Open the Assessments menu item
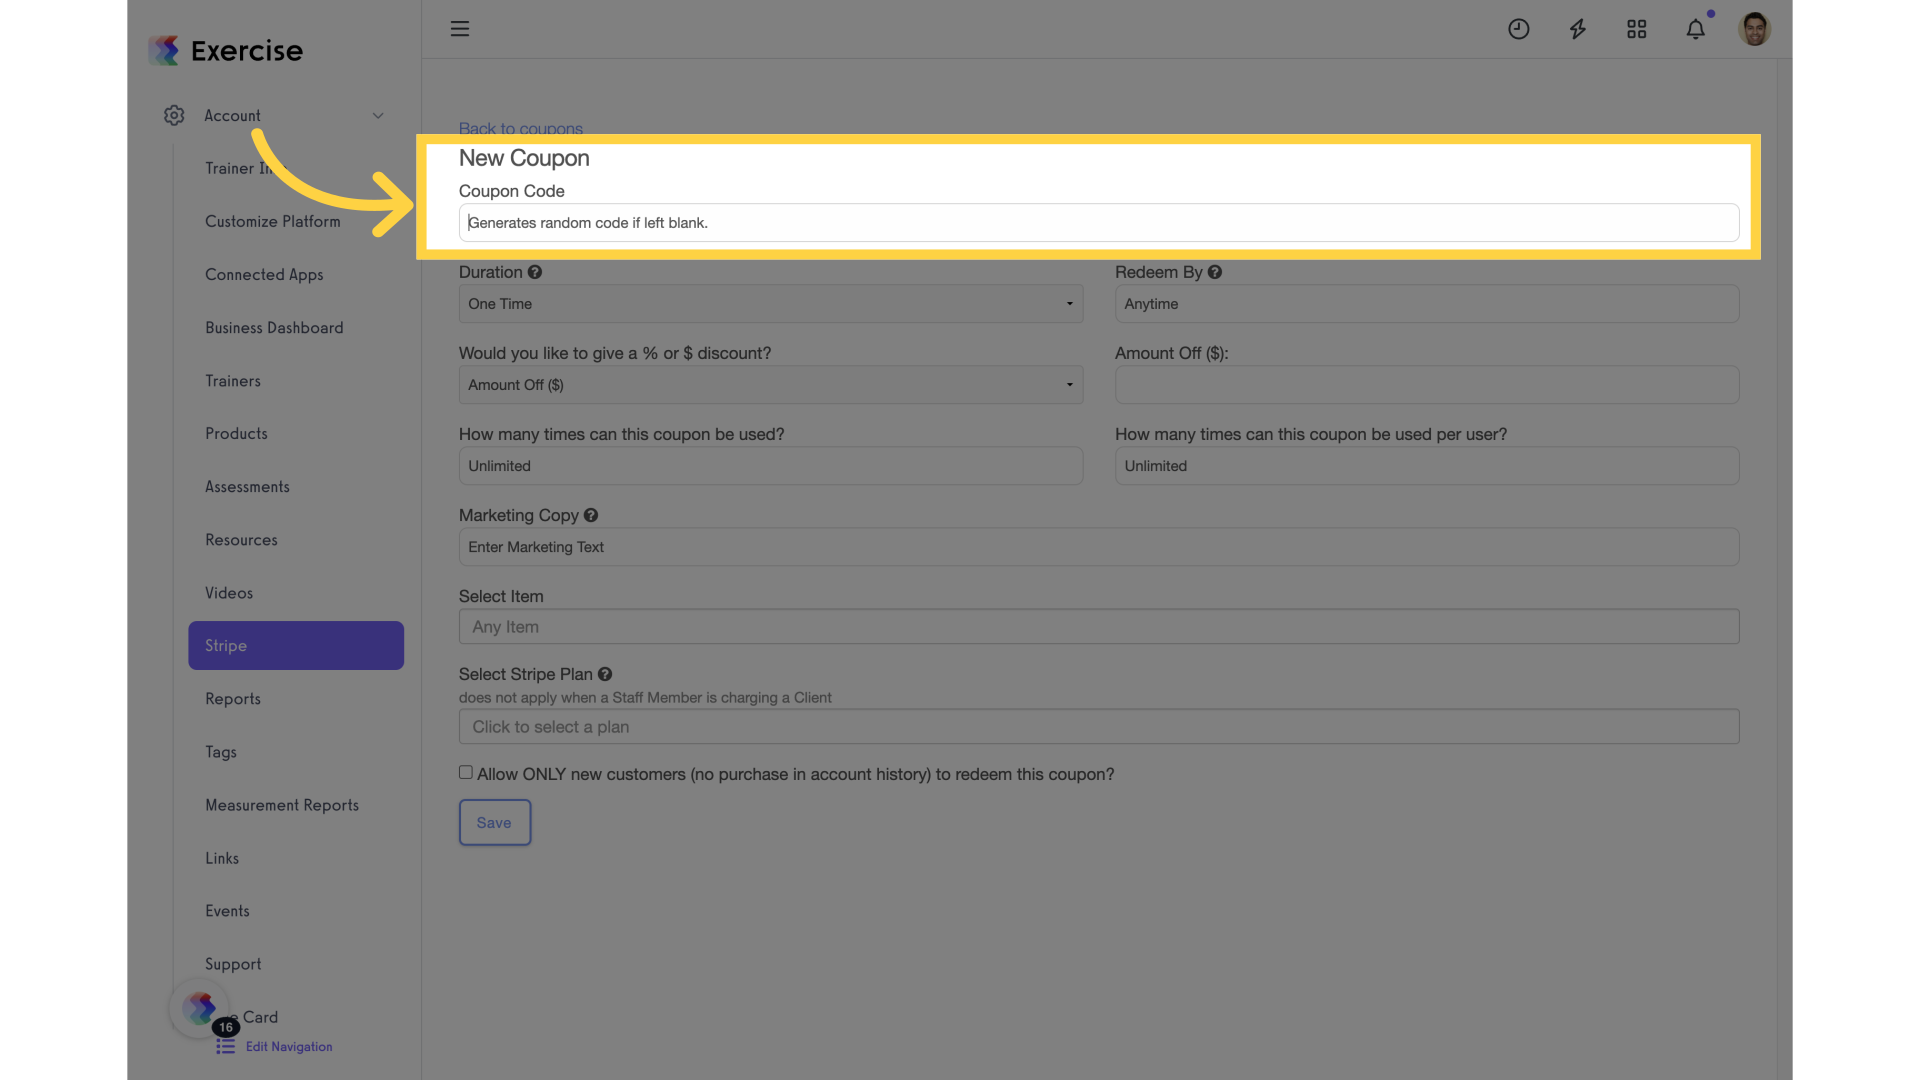 click(x=247, y=487)
